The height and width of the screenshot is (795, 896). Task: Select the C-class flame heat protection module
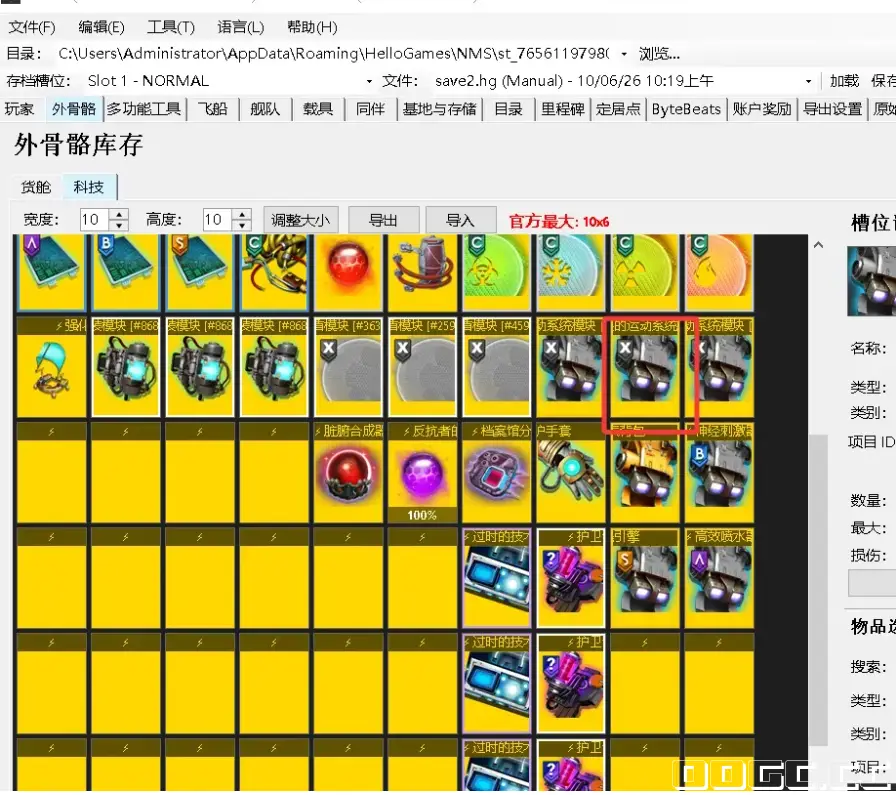click(x=719, y=272)
